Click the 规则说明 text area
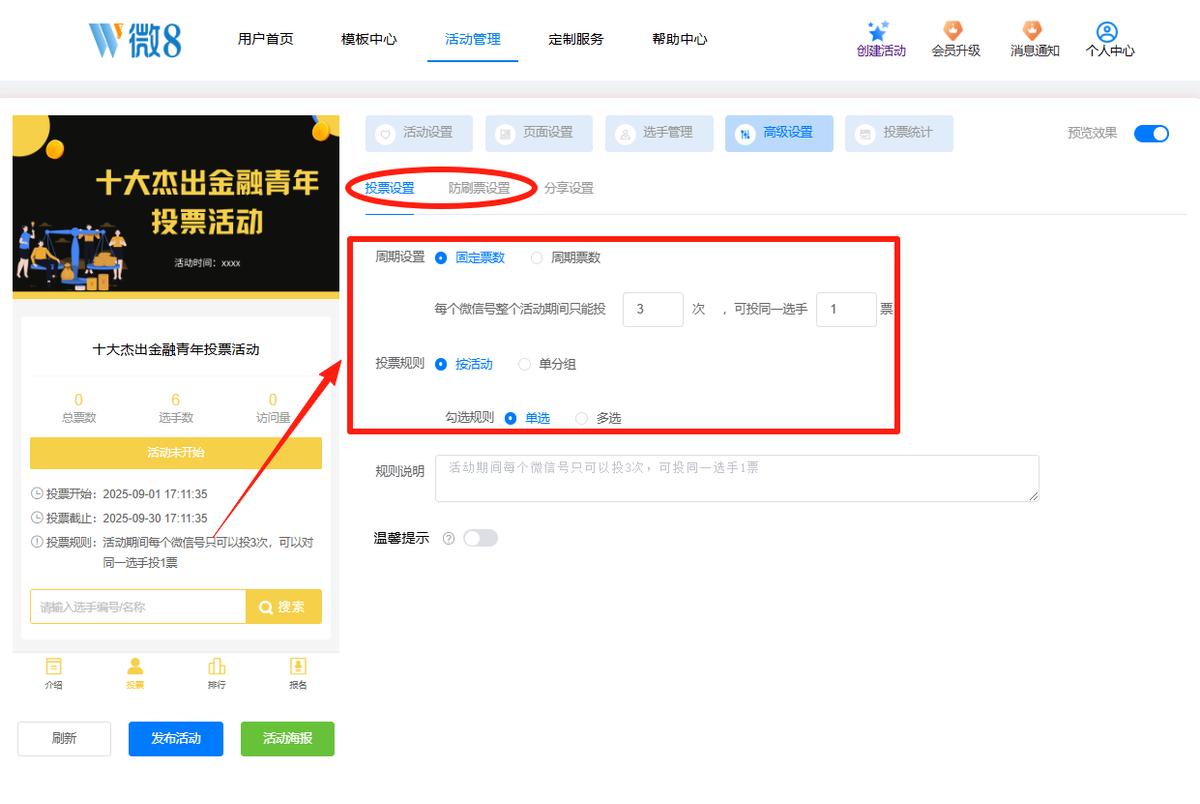Screen dimensions: 1200x804 point(737,479)
